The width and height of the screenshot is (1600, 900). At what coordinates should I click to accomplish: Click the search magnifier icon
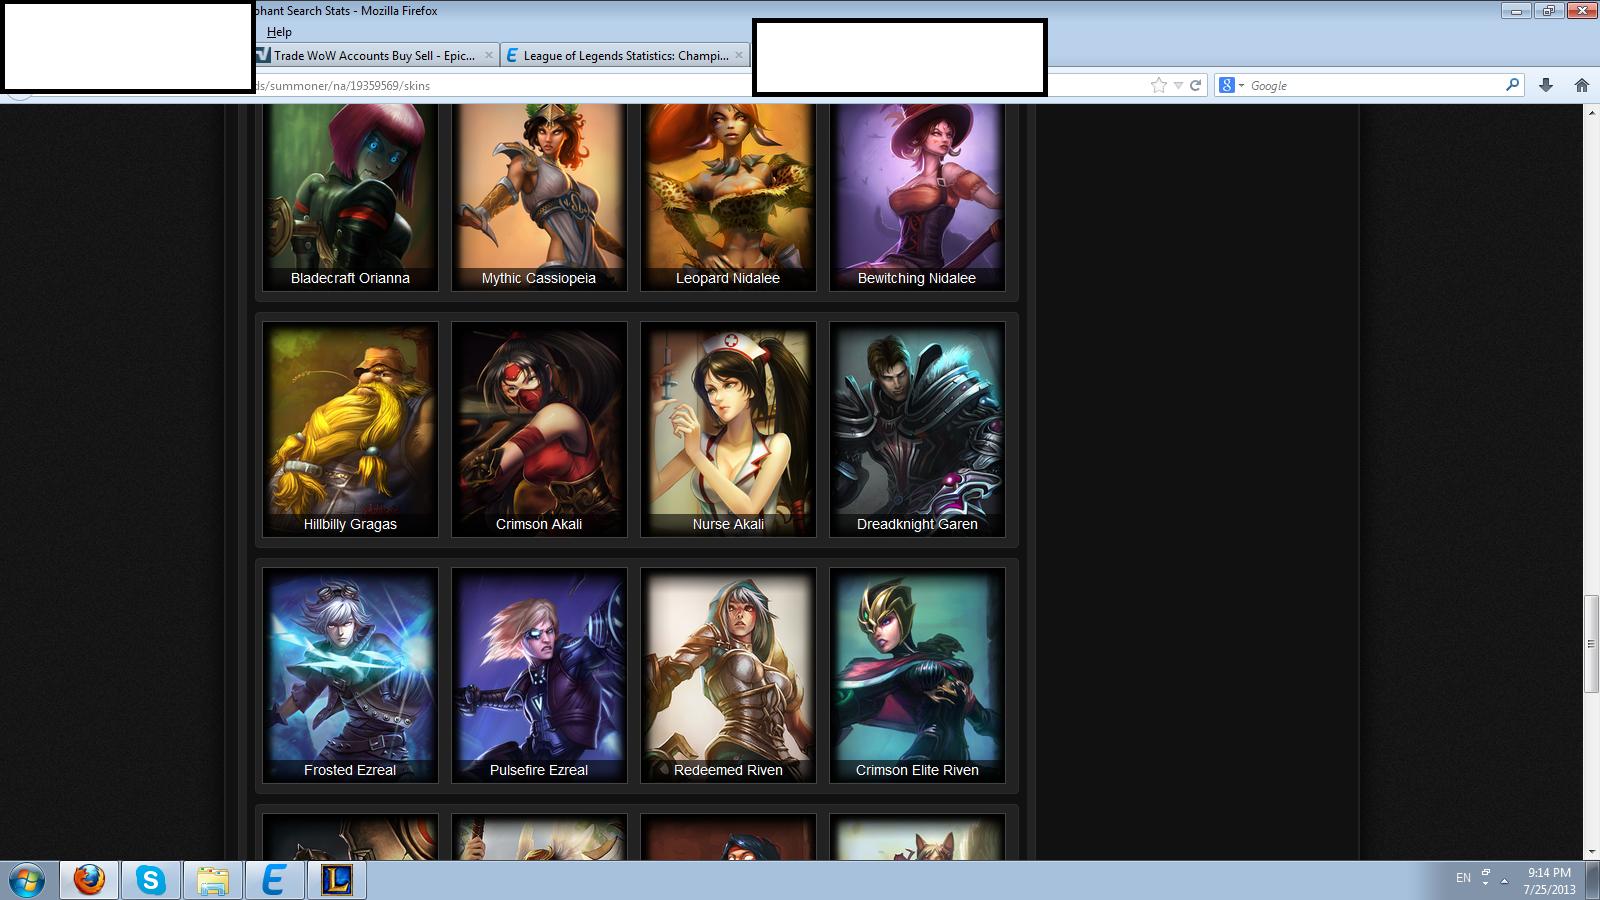[x=1512, y=85]
